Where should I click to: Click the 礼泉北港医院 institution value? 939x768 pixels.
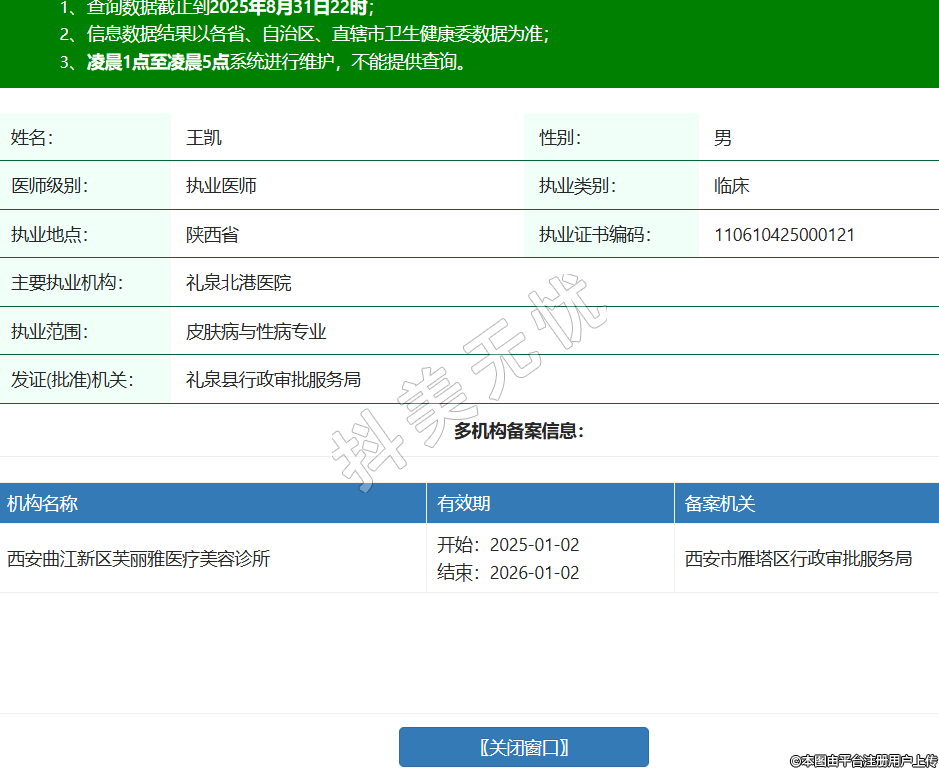(x=239, y=283)
